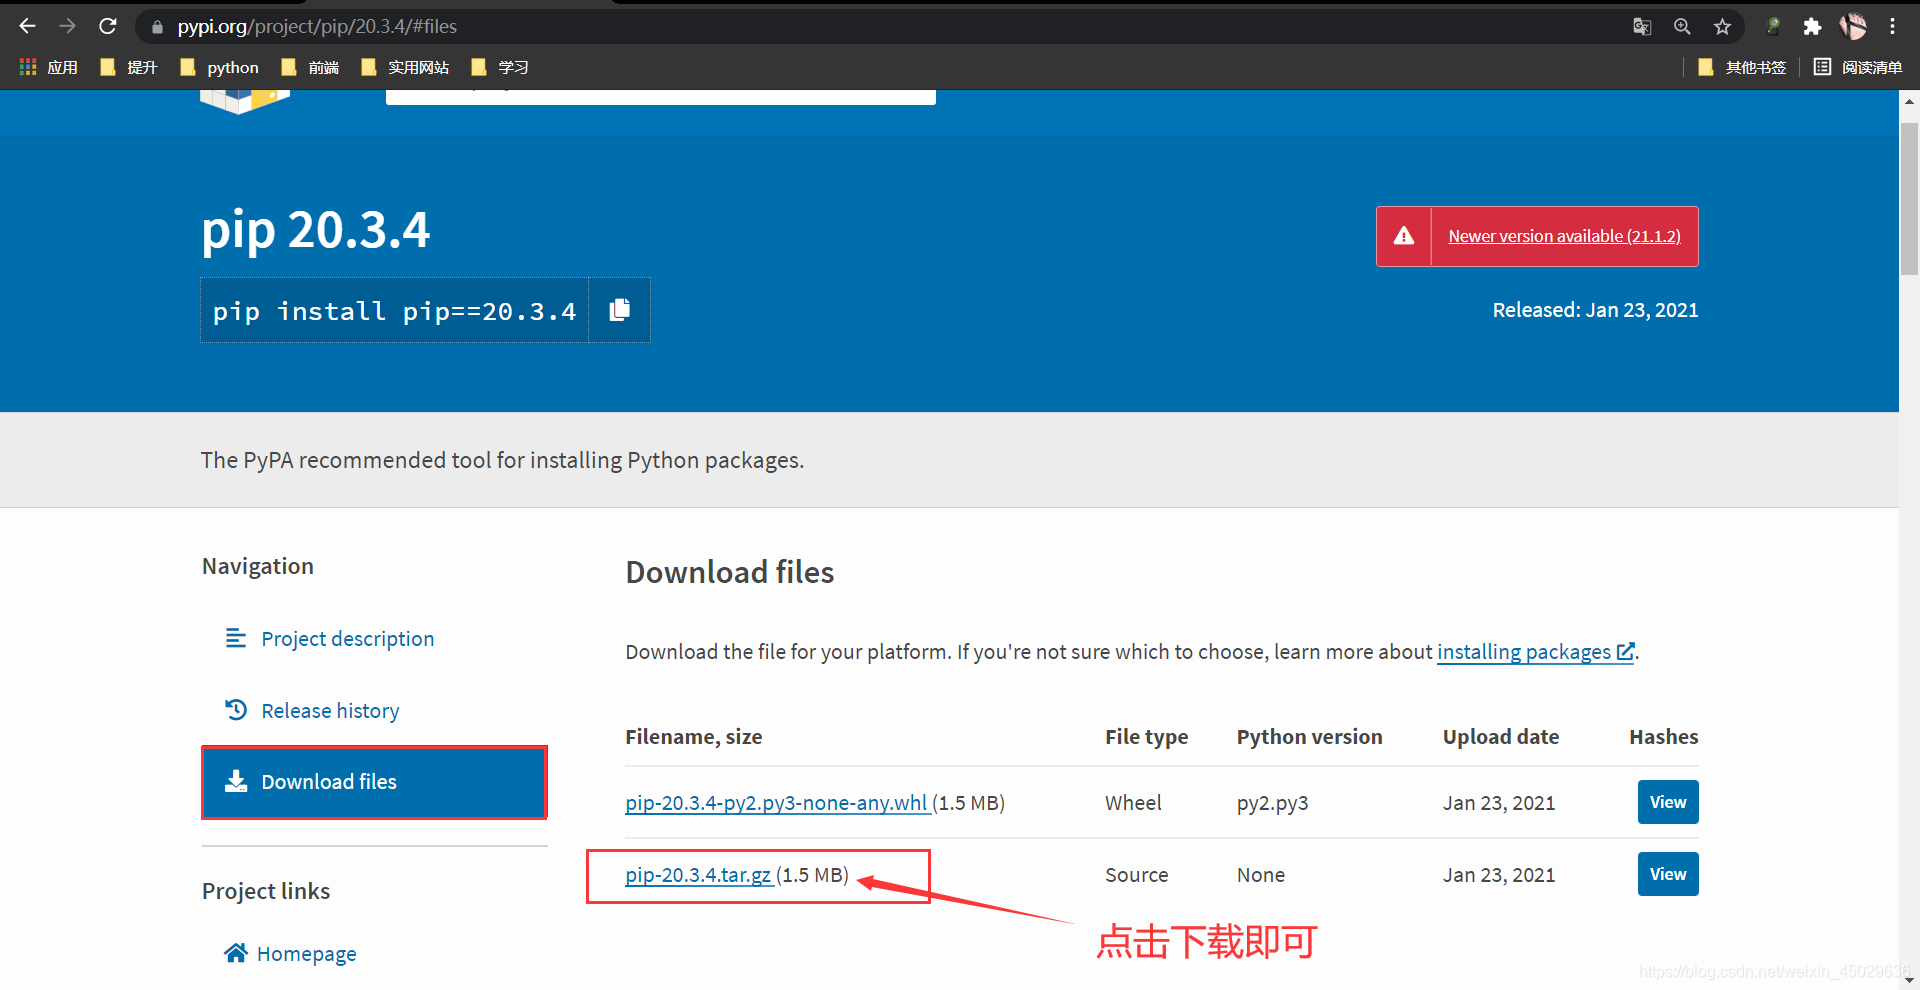The height and width of the screenshot is (990, 1920).
Task: Copy the pip install command
Action: pos(620,310)
